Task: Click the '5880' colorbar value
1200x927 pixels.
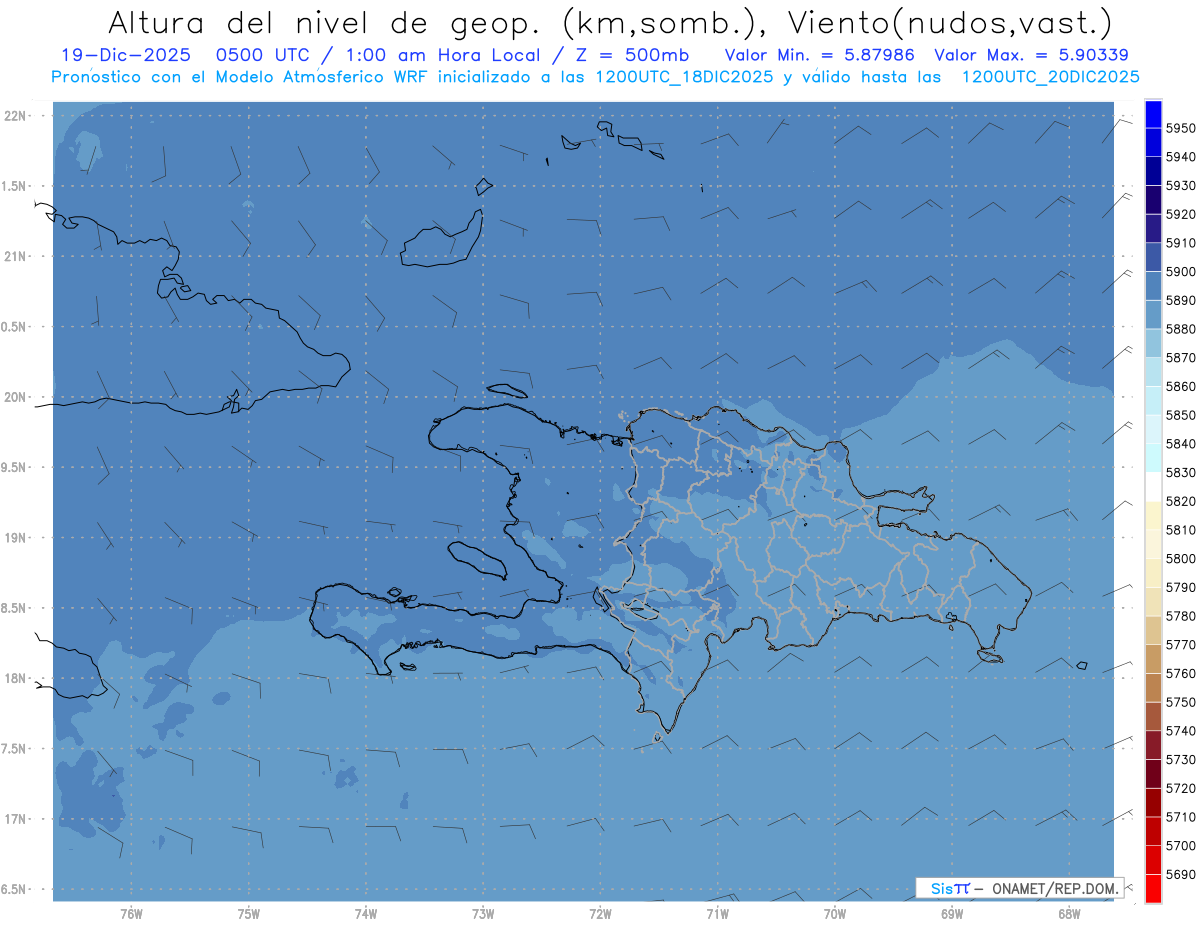Action: [1181, 329]
